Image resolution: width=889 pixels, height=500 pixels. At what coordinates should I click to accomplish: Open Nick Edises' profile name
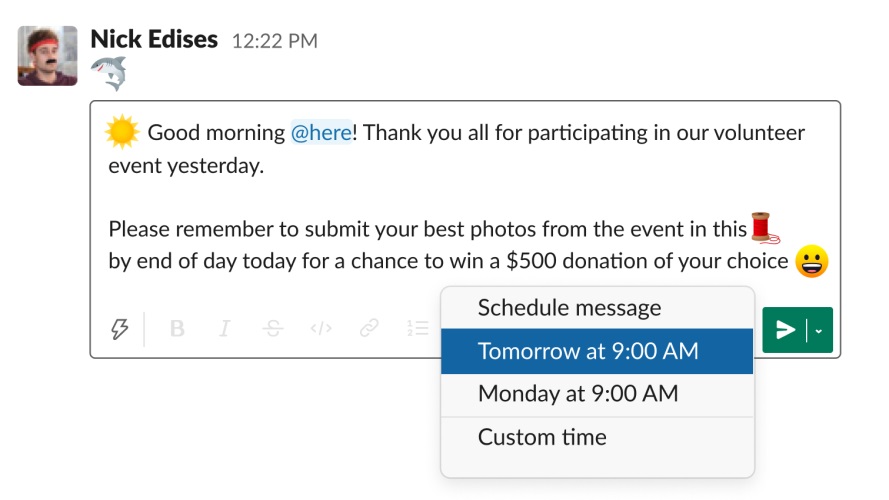[154, 39]
